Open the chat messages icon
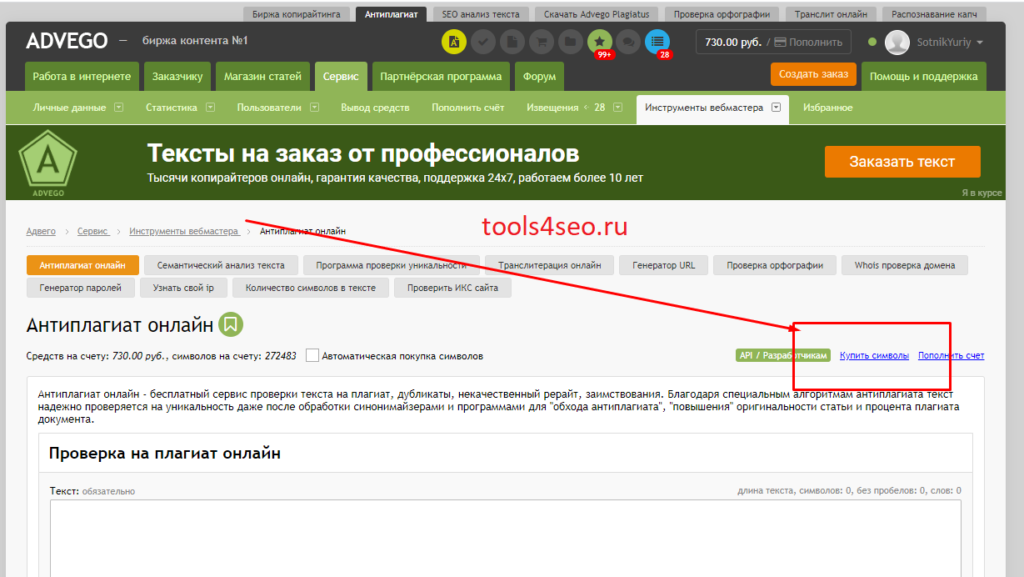This screenshot has height=577, width=1024. pos(628,42)
